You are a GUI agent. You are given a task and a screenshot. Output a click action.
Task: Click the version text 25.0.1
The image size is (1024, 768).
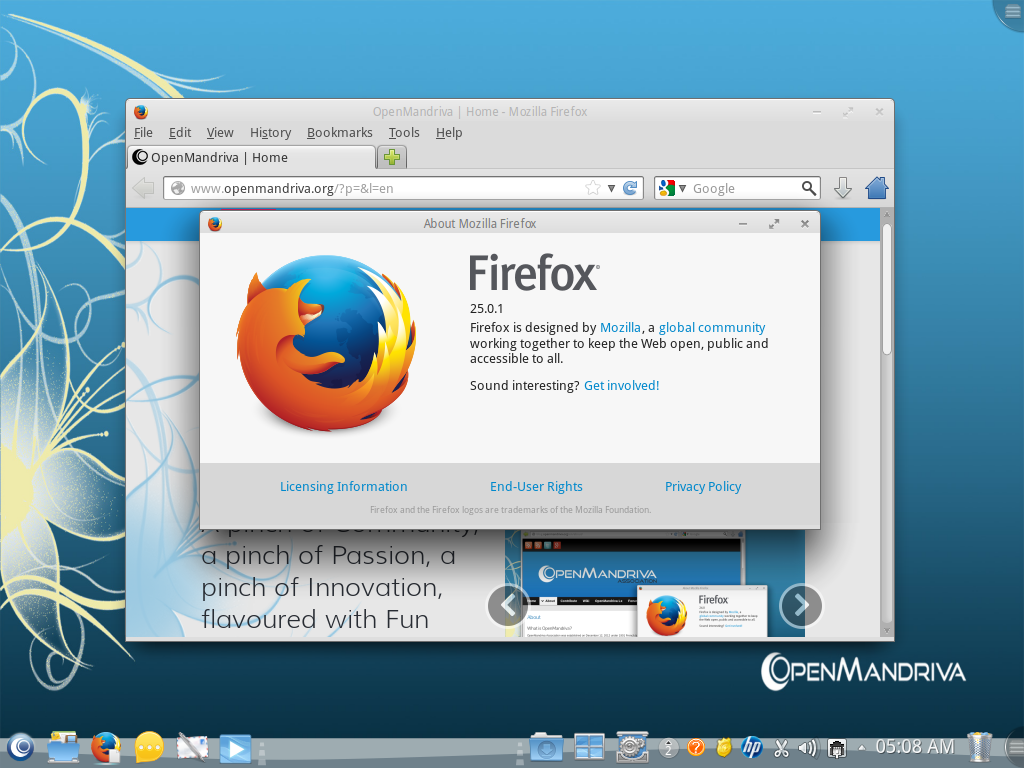point(487,308)
